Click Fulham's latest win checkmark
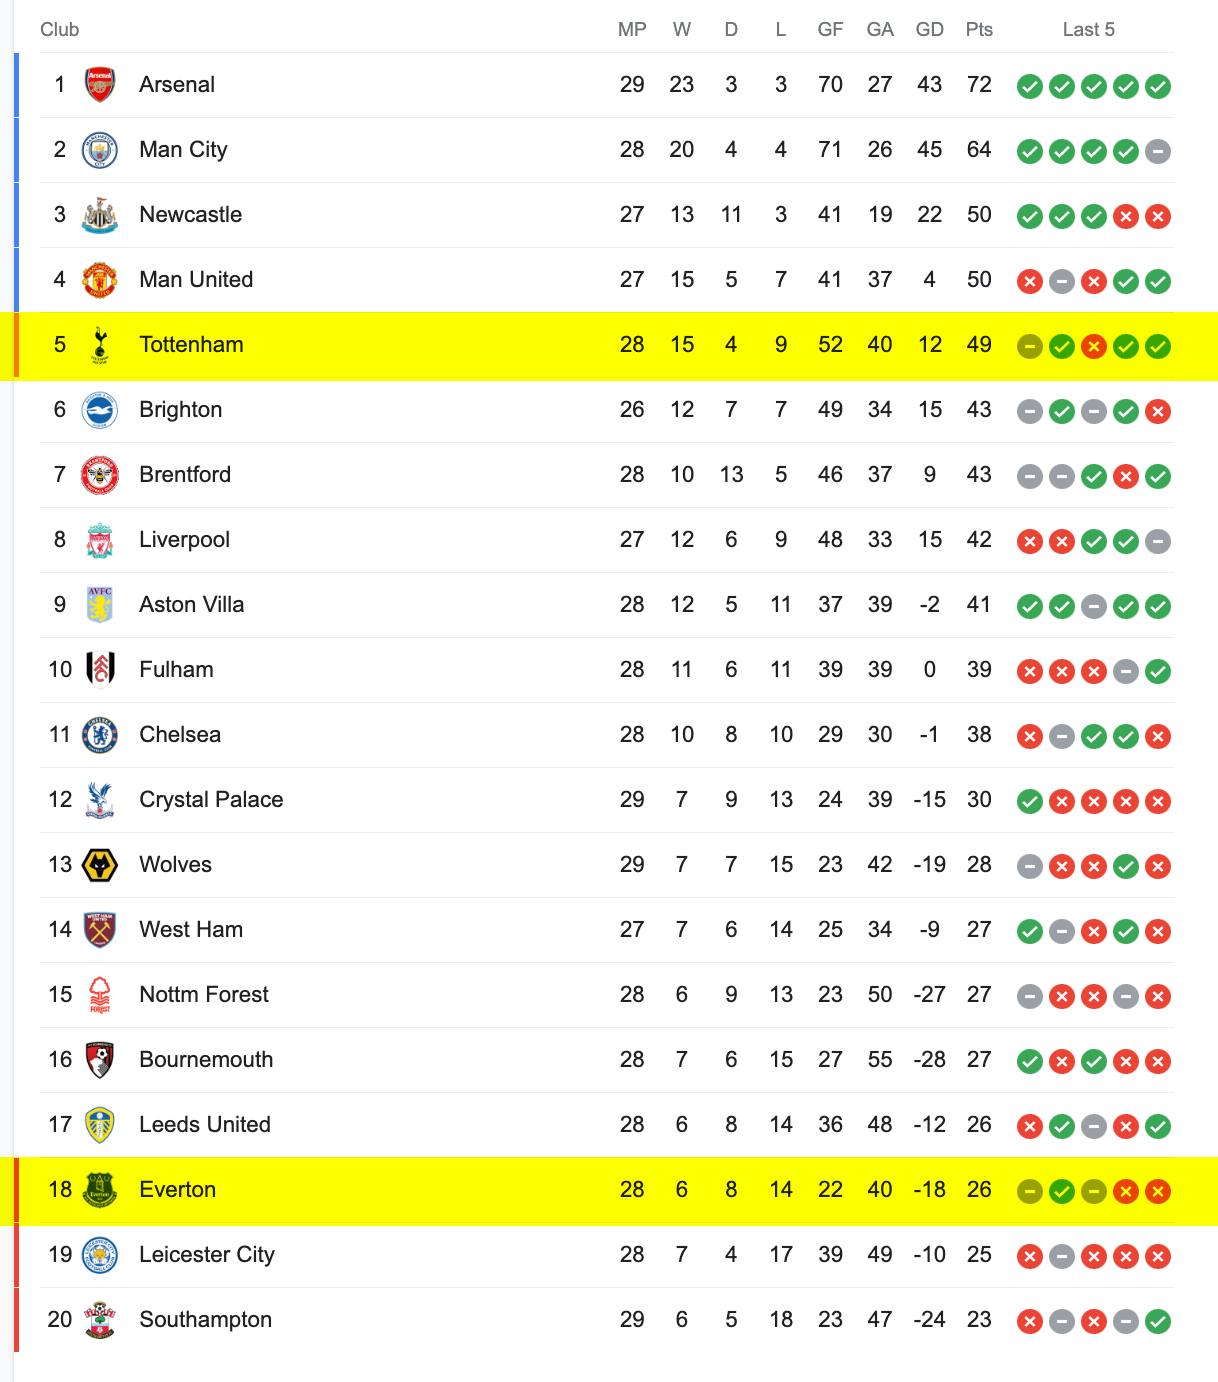The width and height of the screenshot is (1218, 1382). (x=1158, y=671)
